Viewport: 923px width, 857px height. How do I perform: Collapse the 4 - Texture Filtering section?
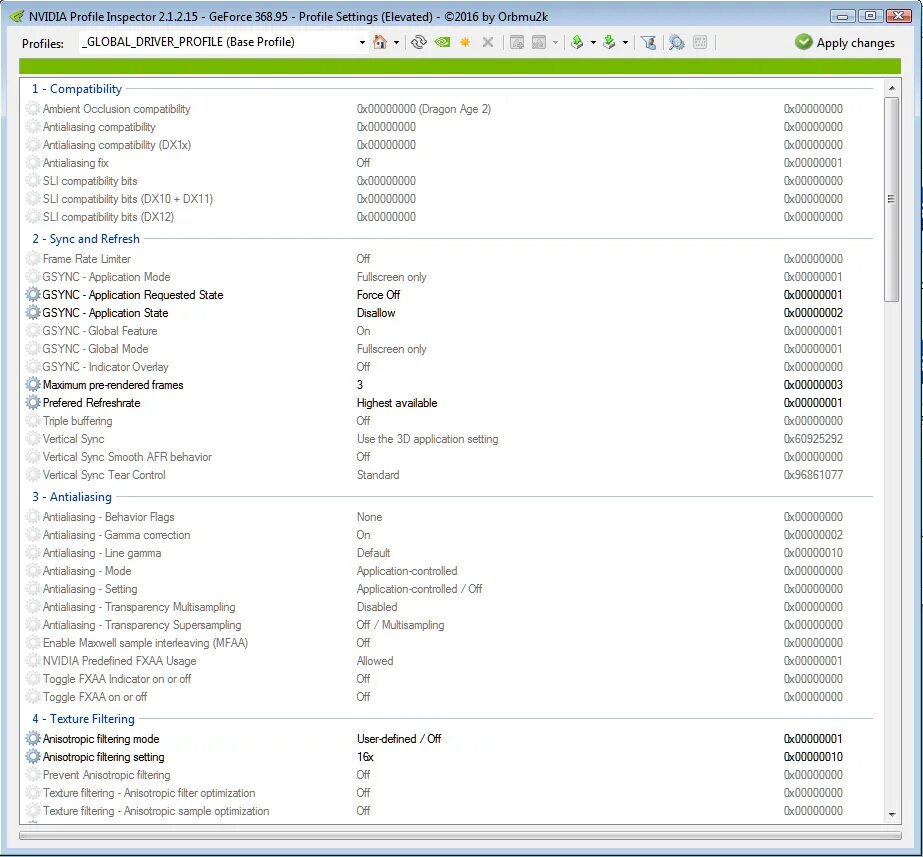pos(84,719)
